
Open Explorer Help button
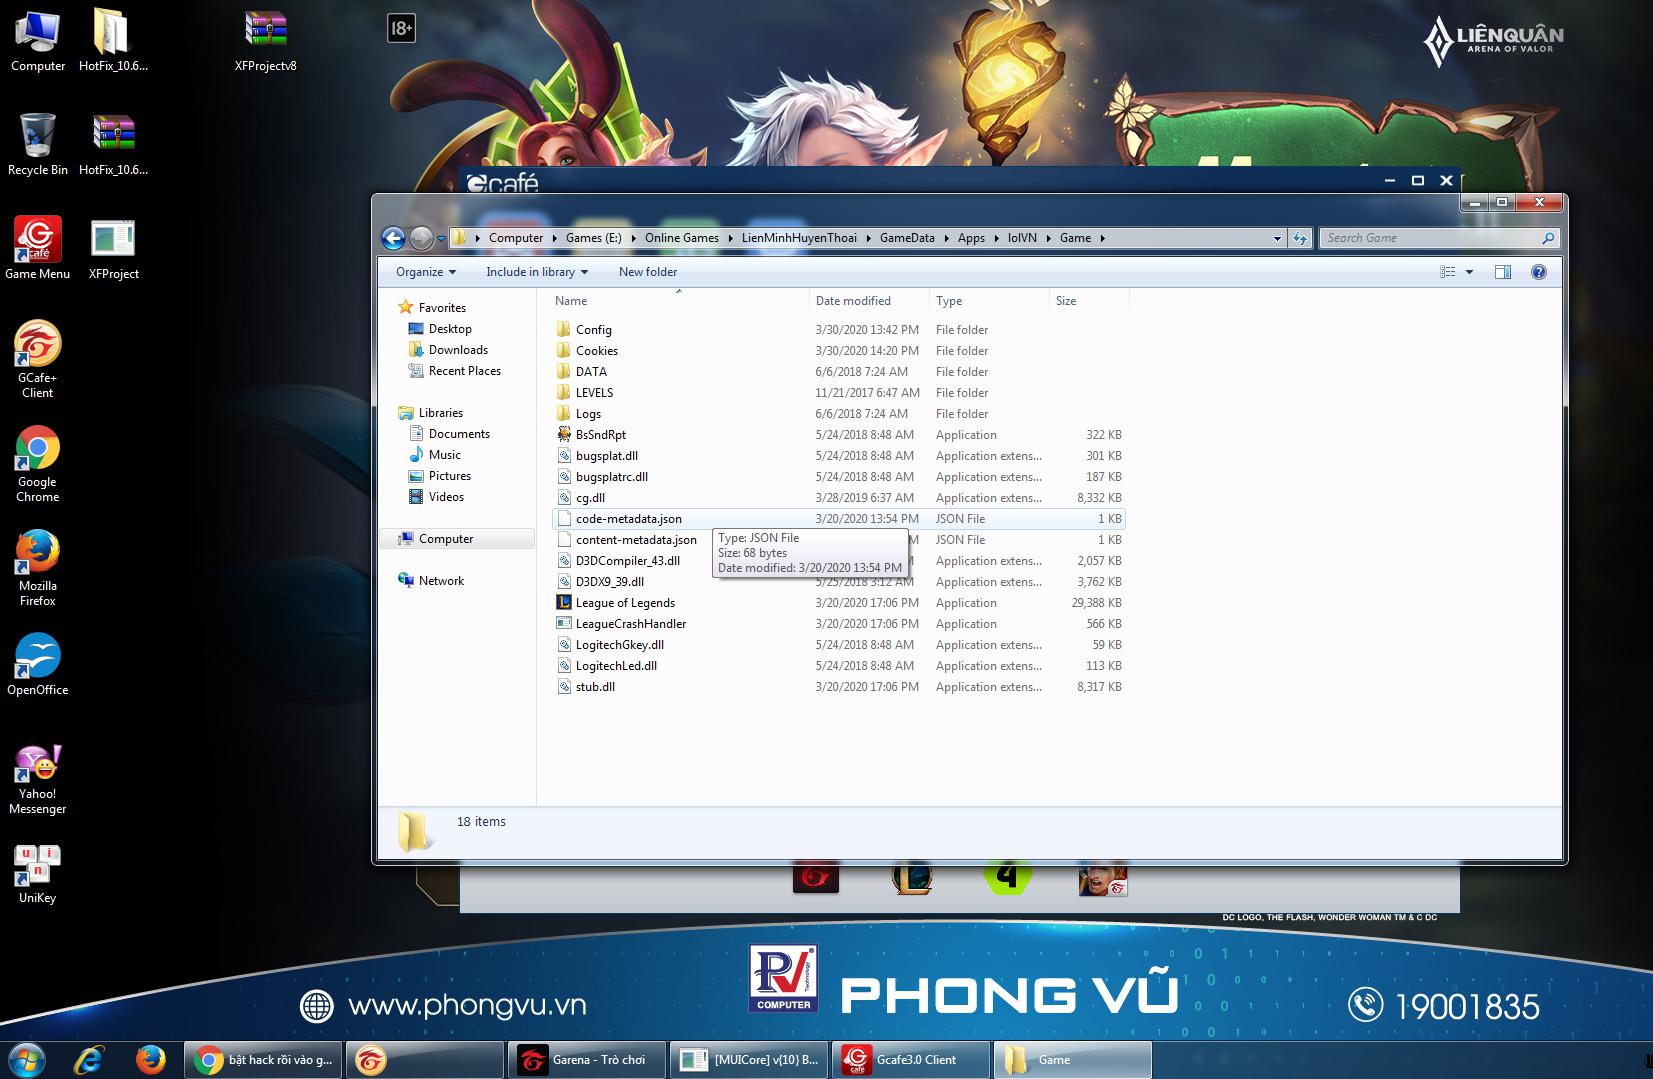1539,272
